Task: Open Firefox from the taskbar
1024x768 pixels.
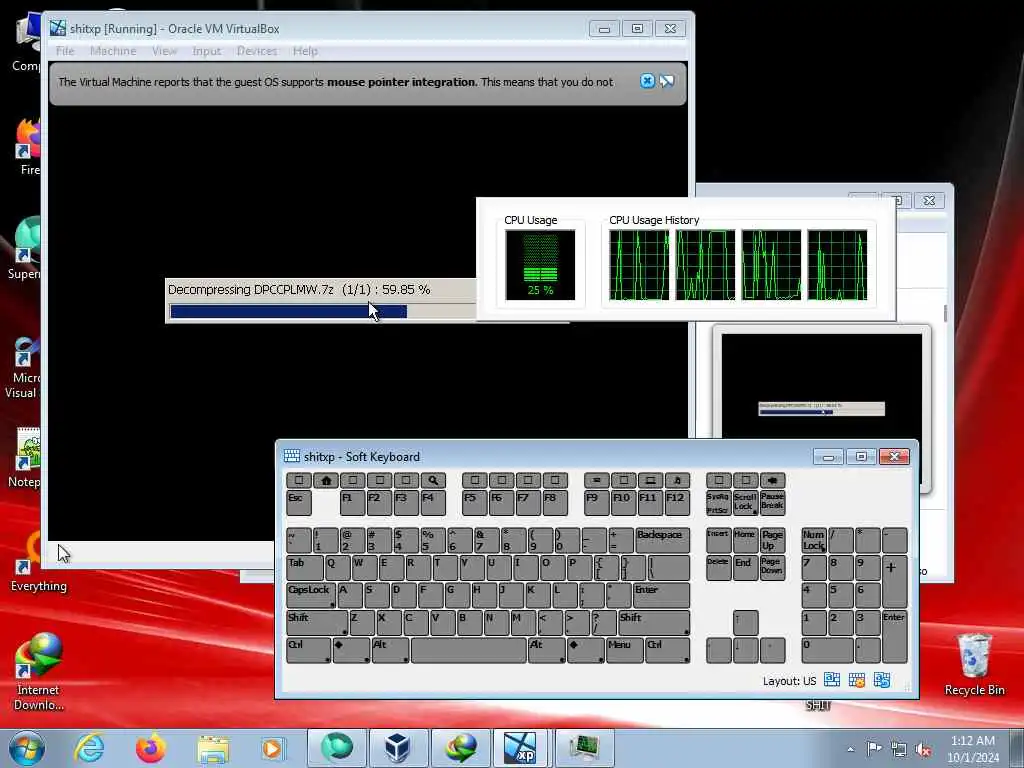Action: [150, 748]
